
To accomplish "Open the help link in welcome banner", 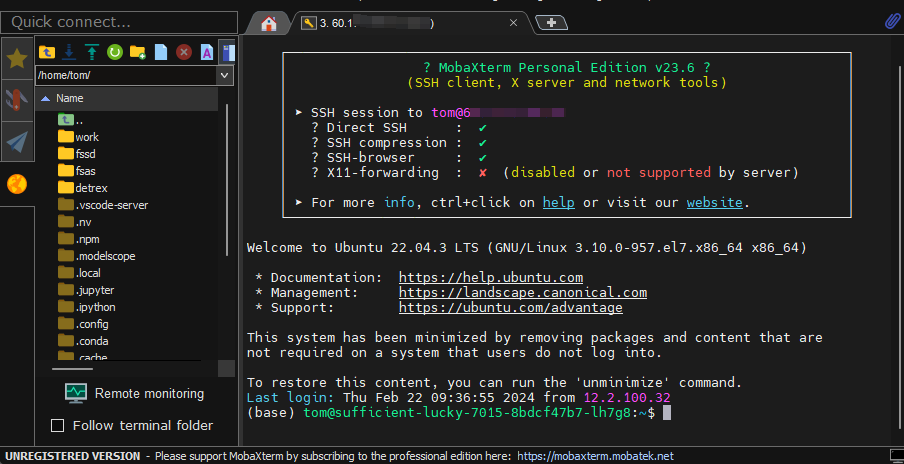I will [559, 202].
